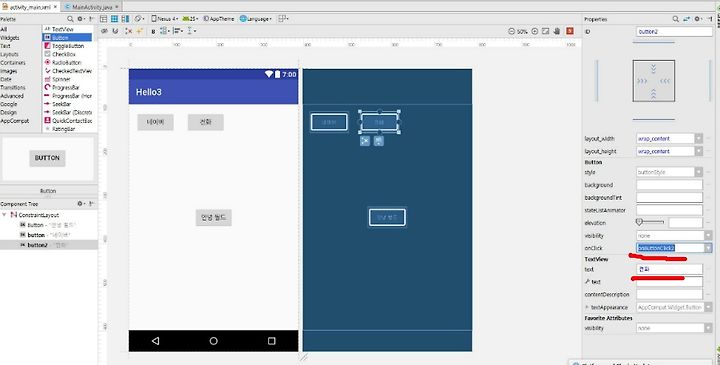Screen dimensions: 720x365
Task: Click 전화 button in design preview
Action: click(x=205, y=122)
